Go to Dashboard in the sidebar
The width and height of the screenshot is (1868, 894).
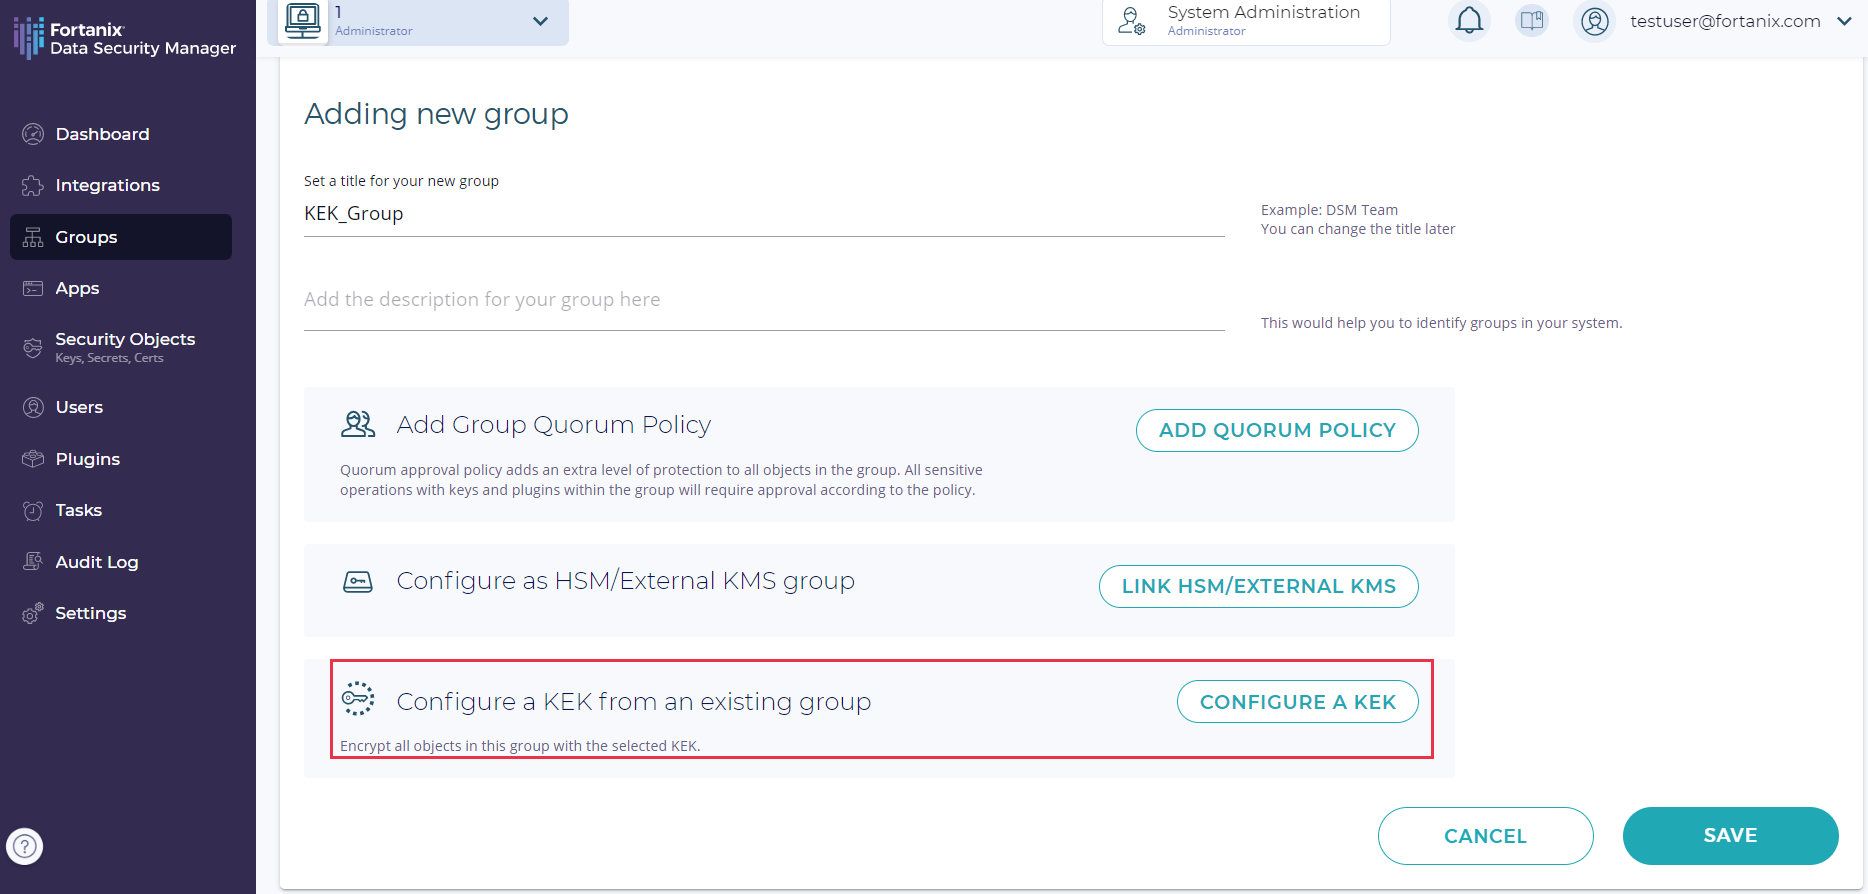pos(102,134)
